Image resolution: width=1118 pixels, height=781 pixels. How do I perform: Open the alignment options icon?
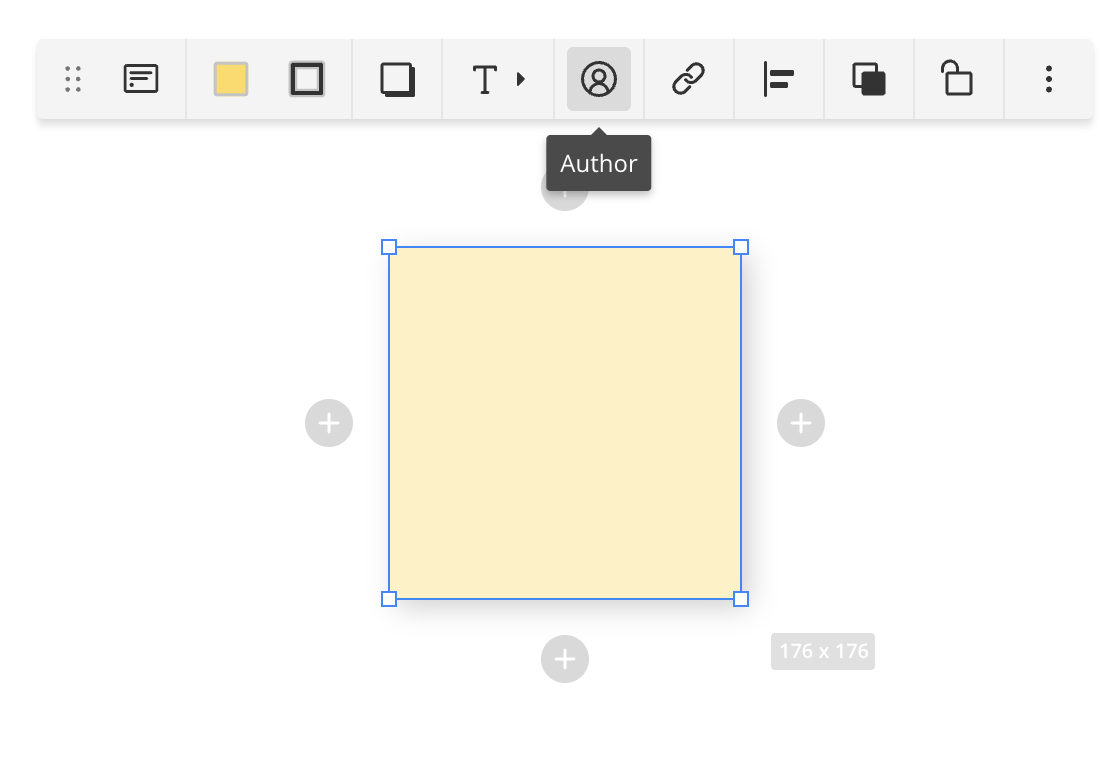coord(779,79)
